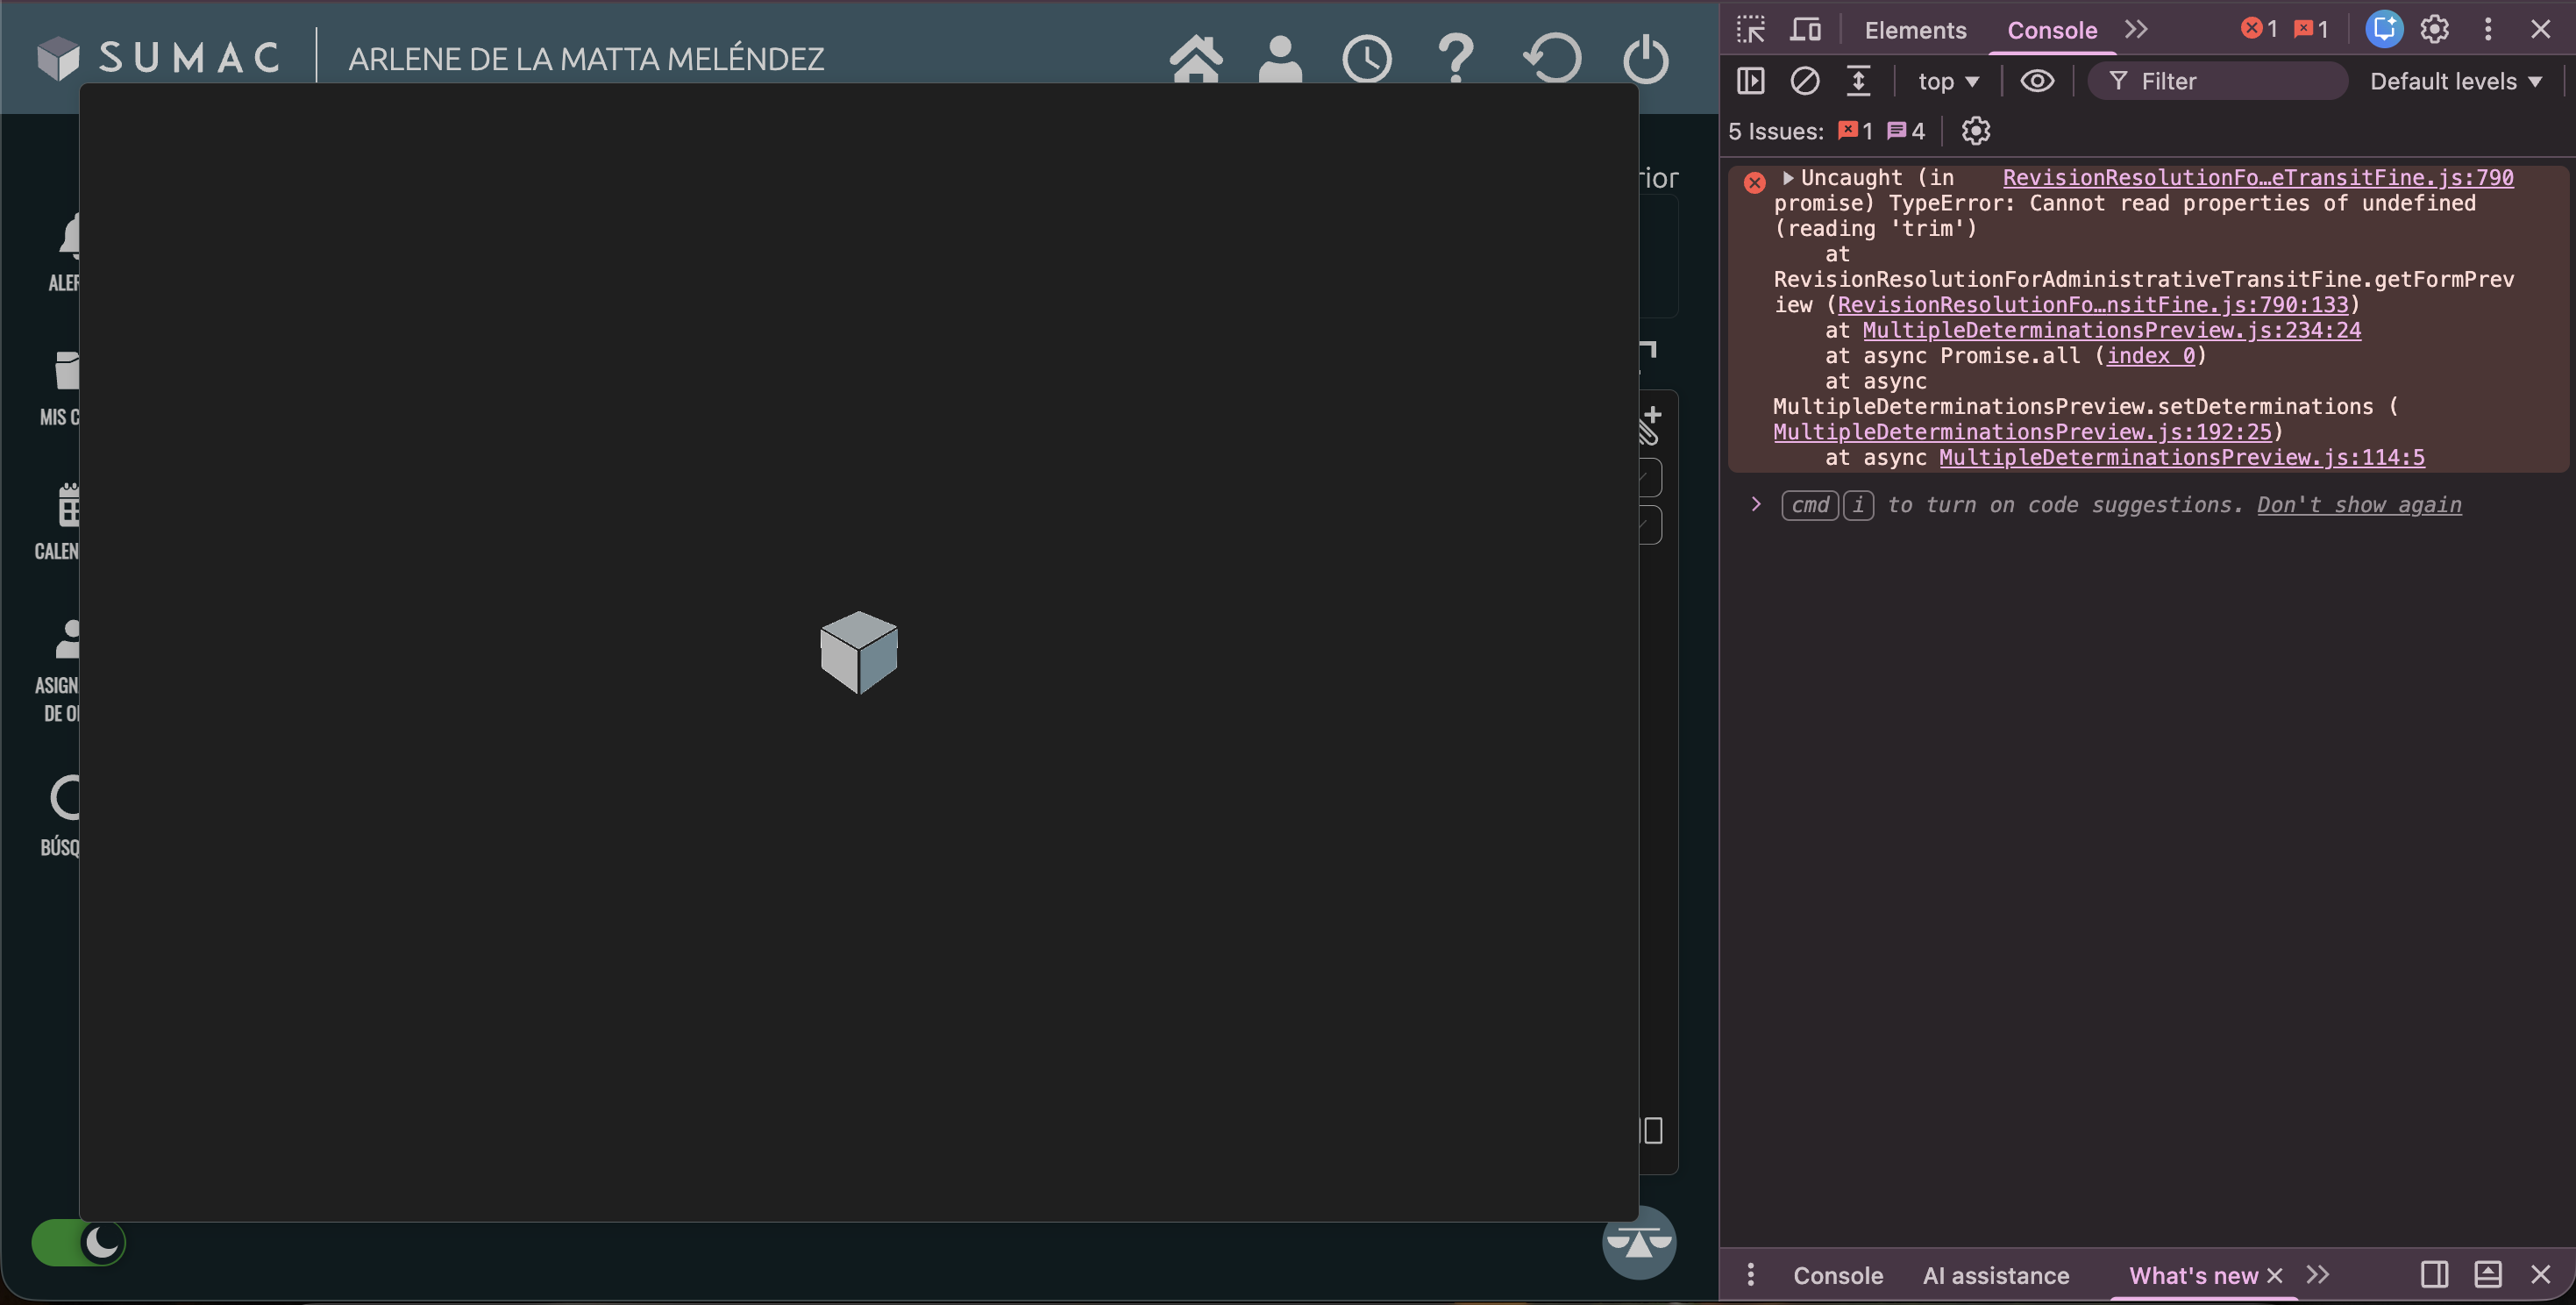Show more DevTools tabs chevron at top
The height and width of the screenshot is (1305, 2576).
pyautogui.click(x=2136, y=29)
